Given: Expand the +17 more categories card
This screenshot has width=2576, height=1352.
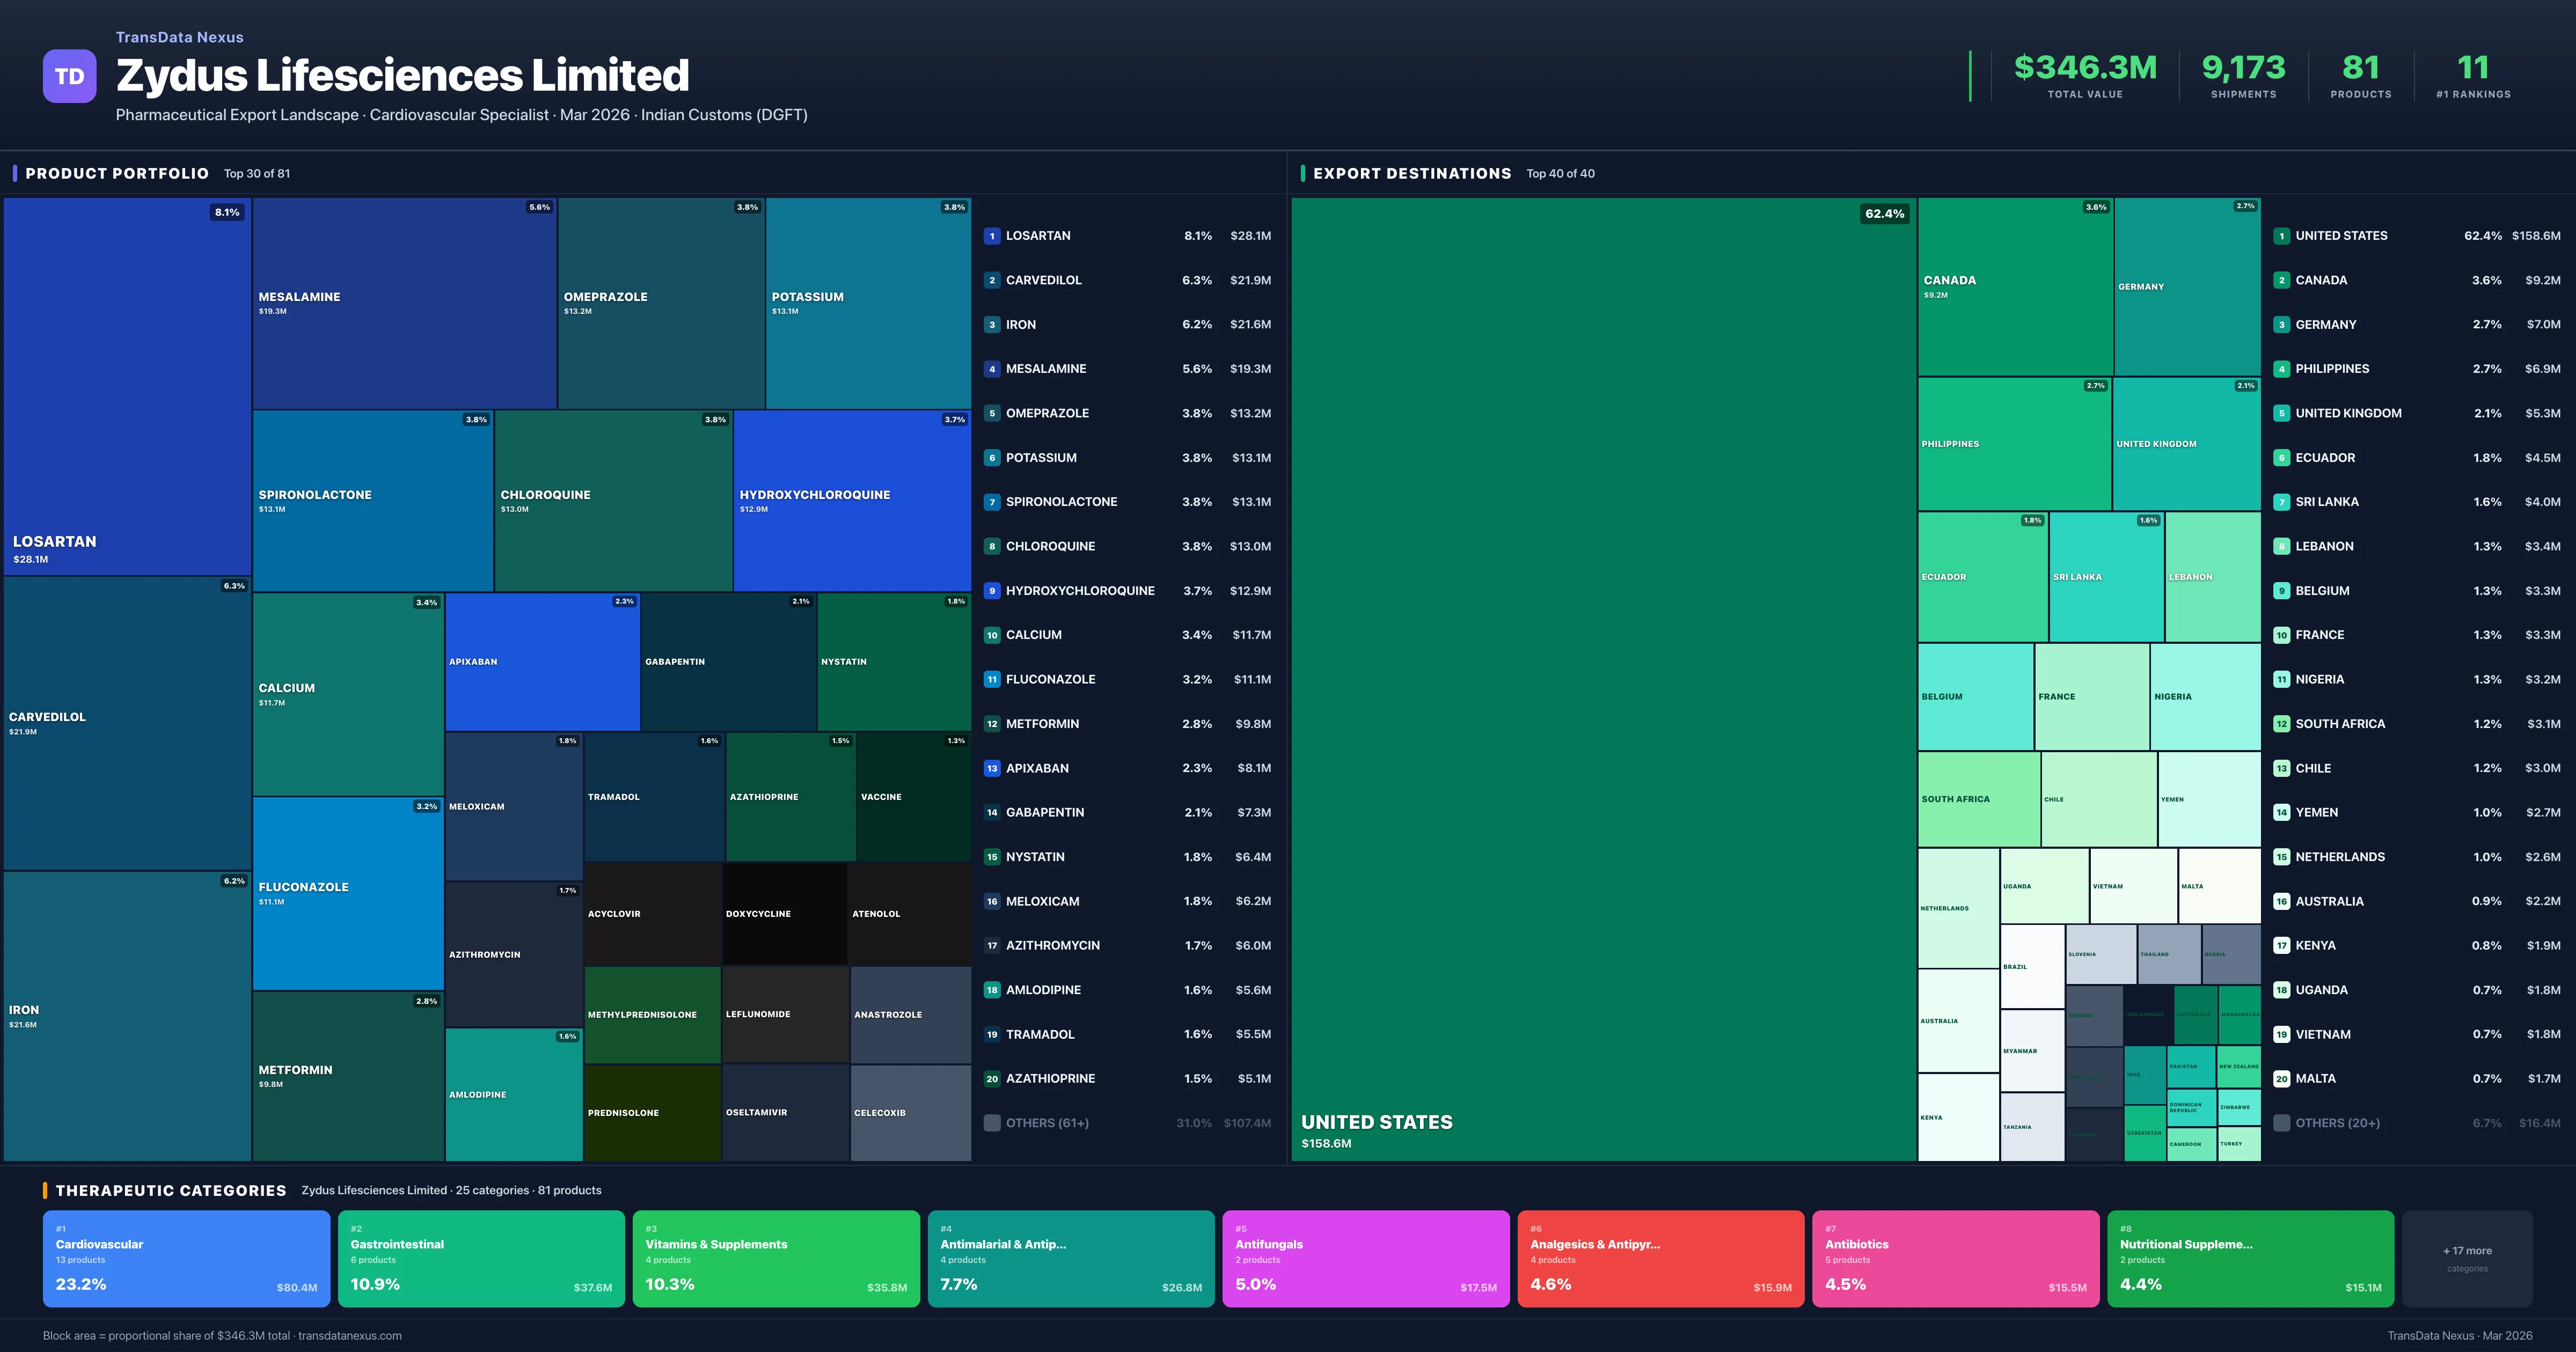Looking at the screenshot, I should tap(2467, 1258).
